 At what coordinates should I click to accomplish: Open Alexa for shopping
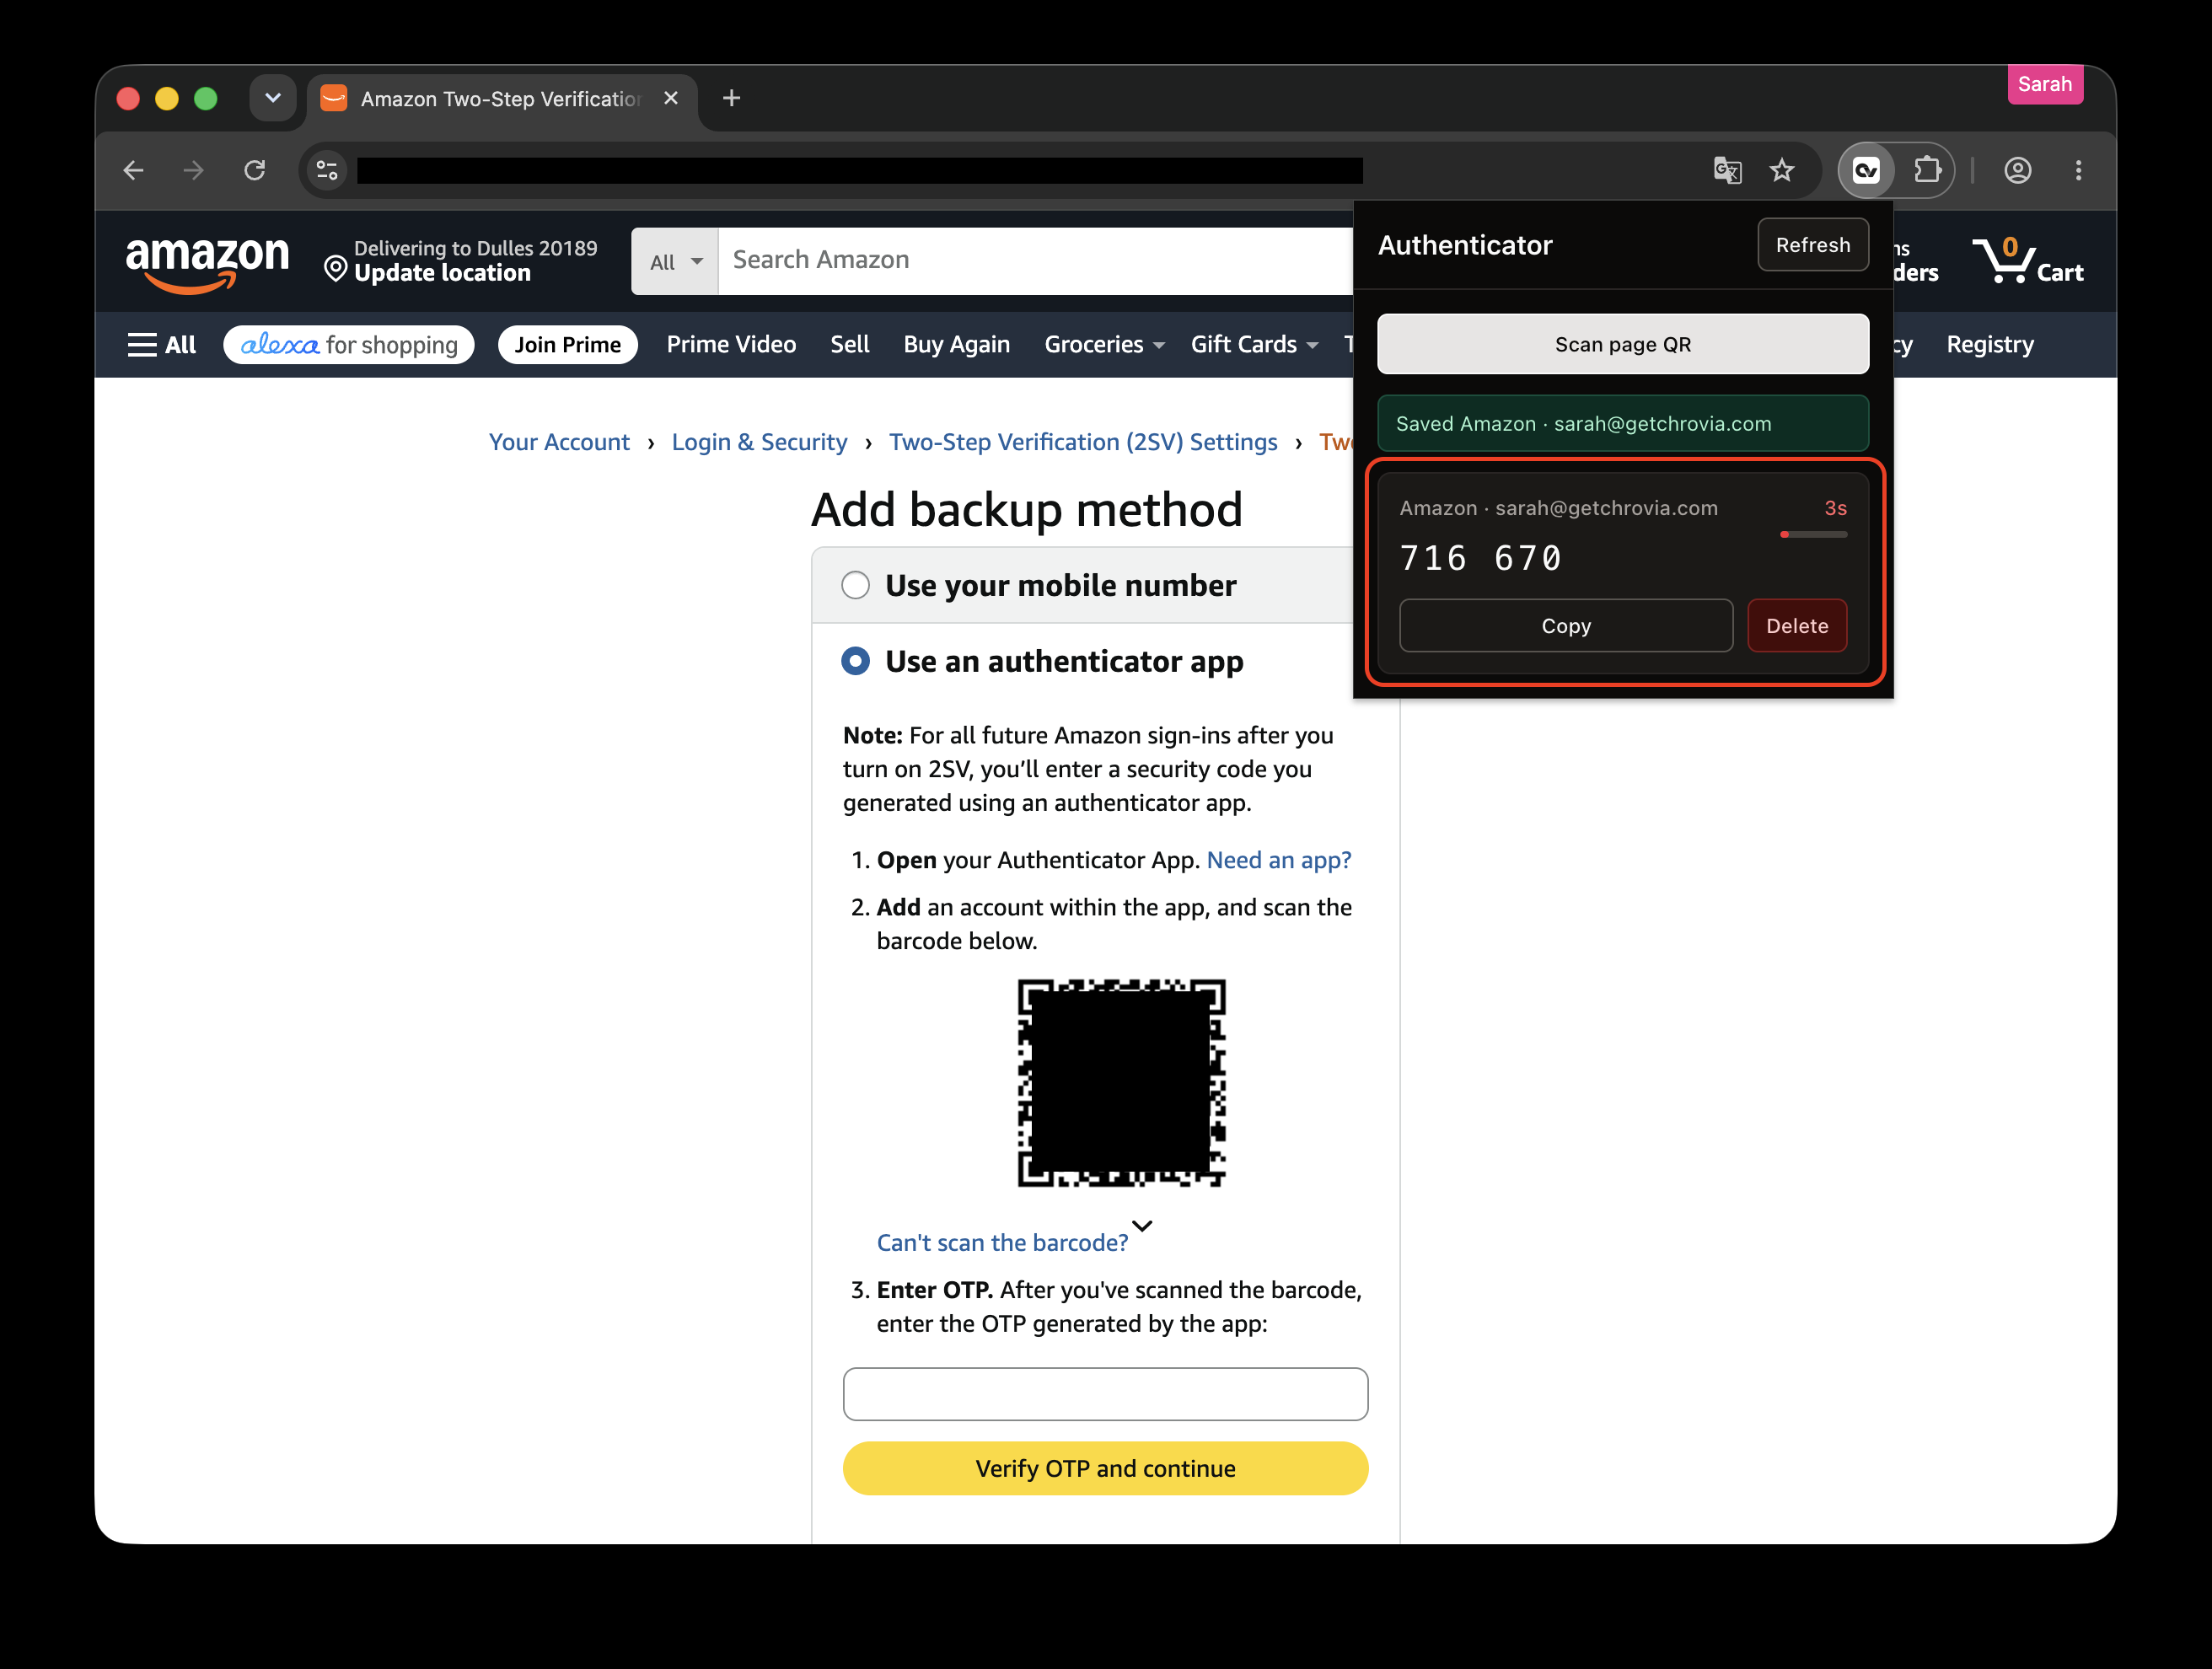349,345
